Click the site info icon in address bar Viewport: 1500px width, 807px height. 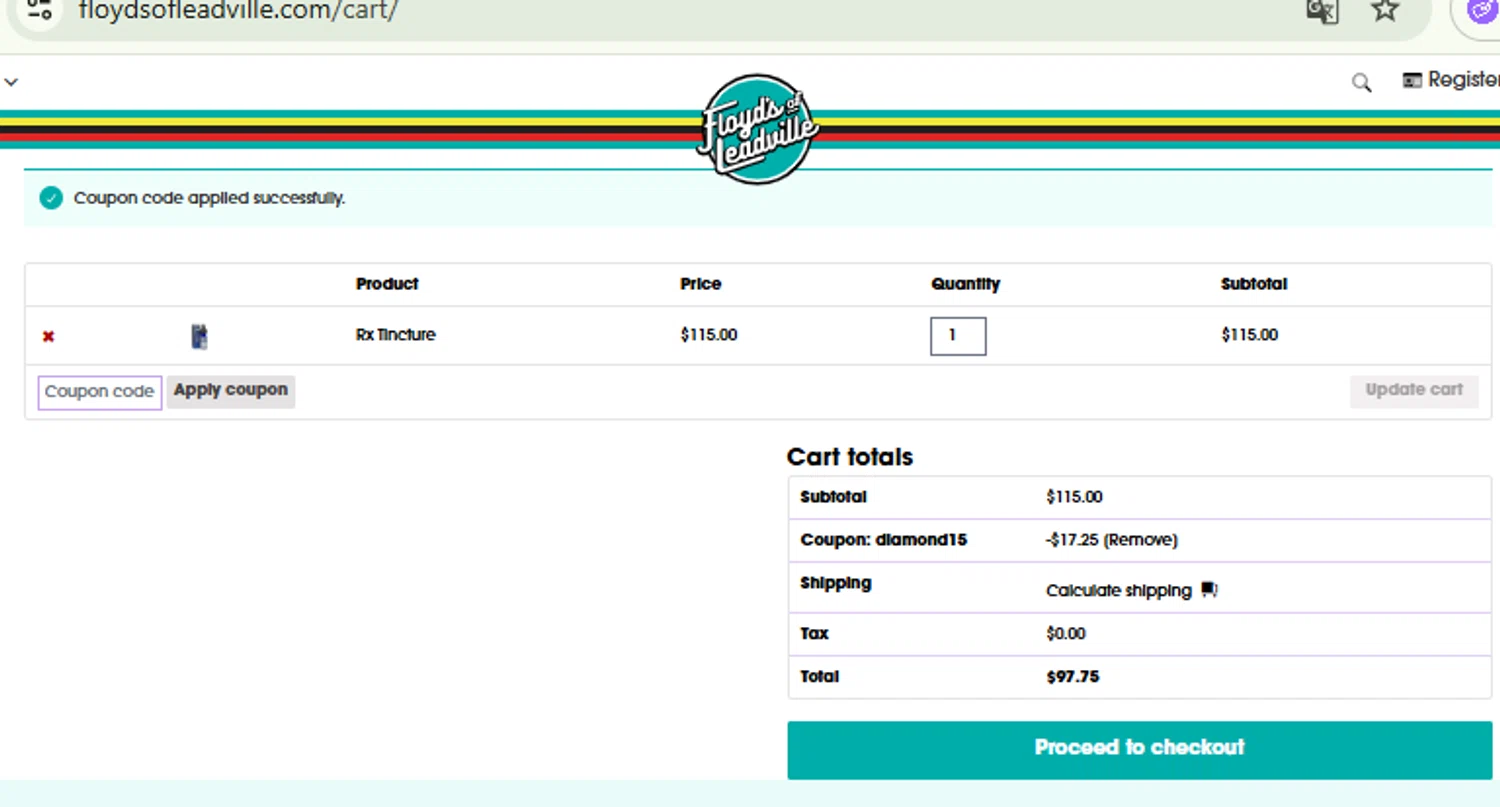pos(39,10)
